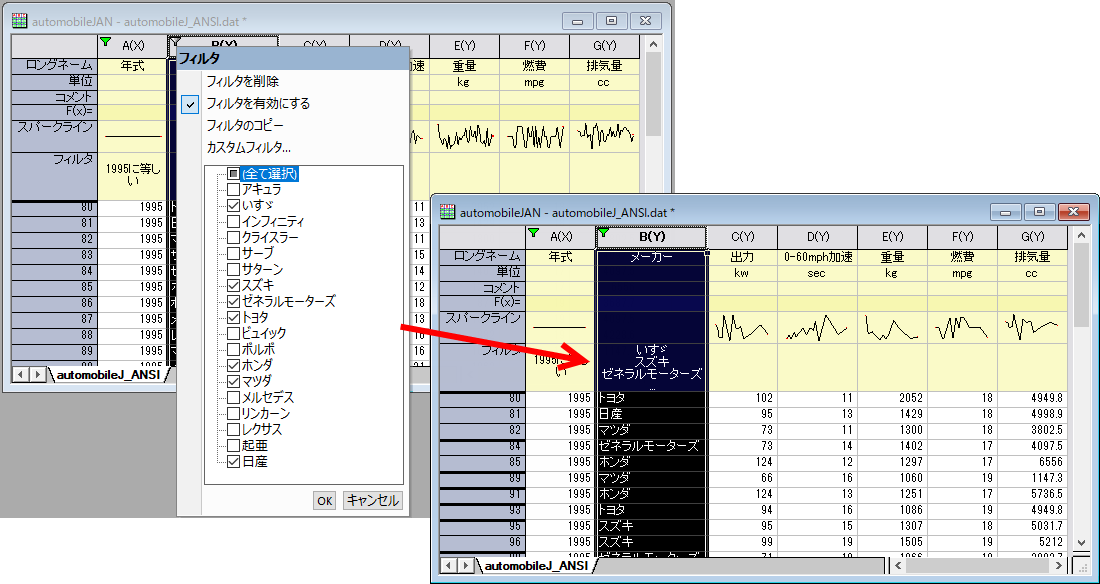The image size is (1100, 584).
Task: Click the back window vertical scrollbar up arrow
Action: (653, 44)
